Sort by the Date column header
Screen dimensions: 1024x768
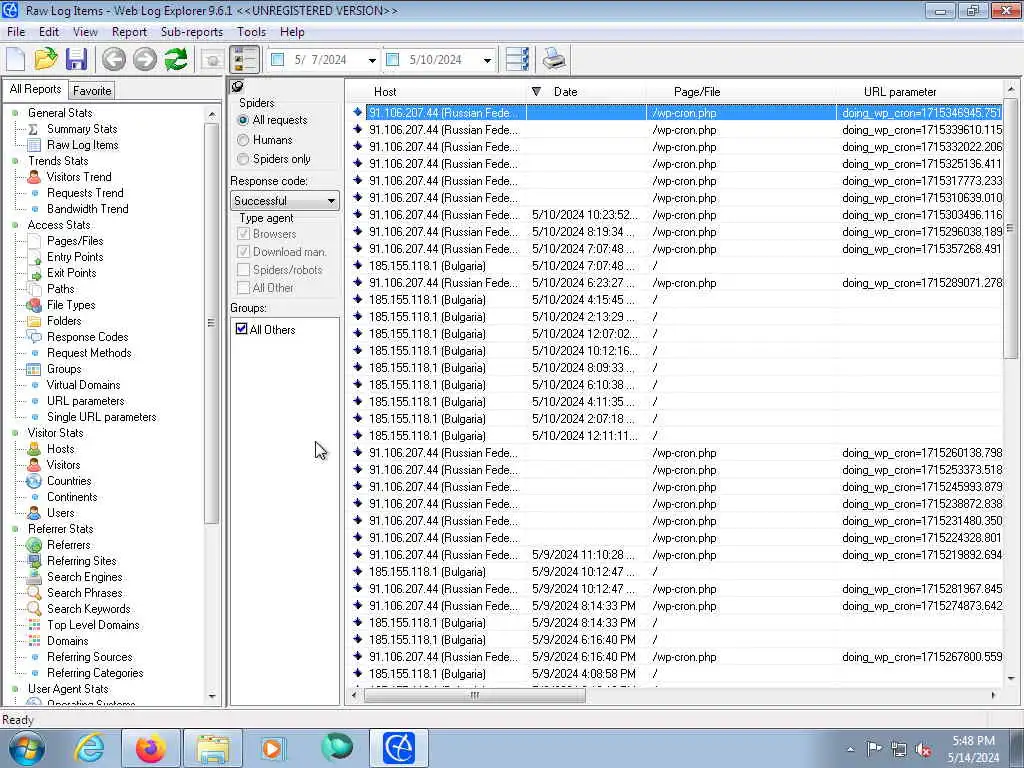(x=586, y=92)
